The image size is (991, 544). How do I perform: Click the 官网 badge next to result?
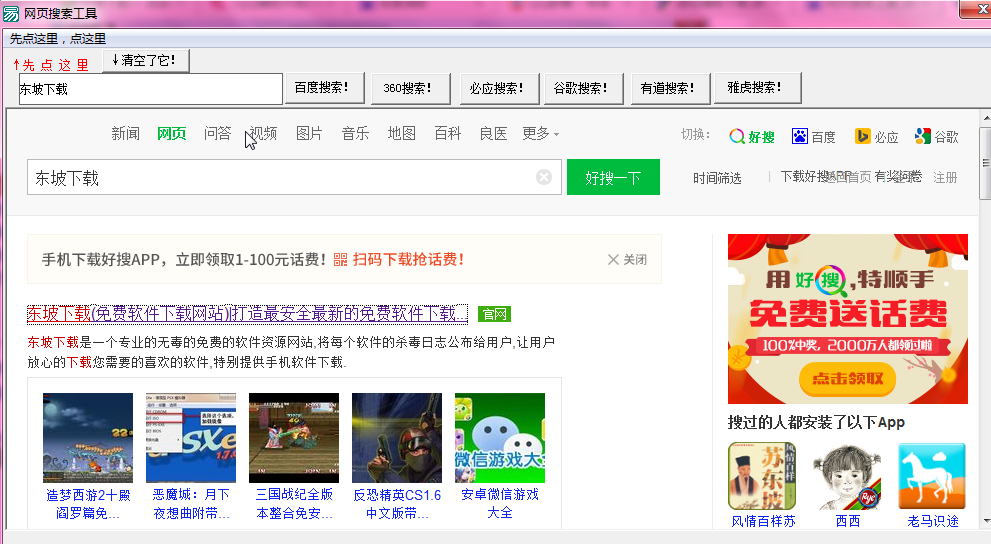point(494,314)
